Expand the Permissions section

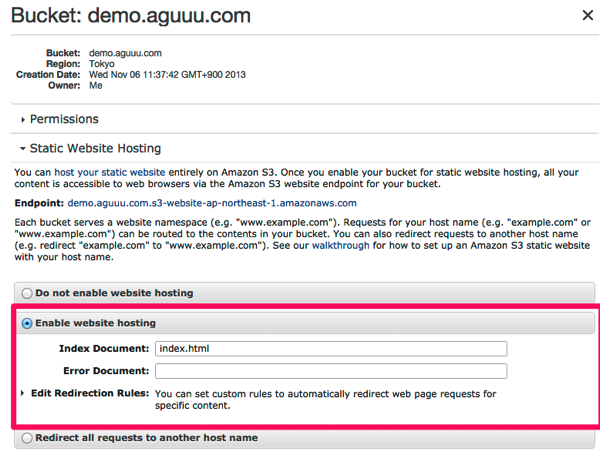pyautogui.click(x=60, y=119)
